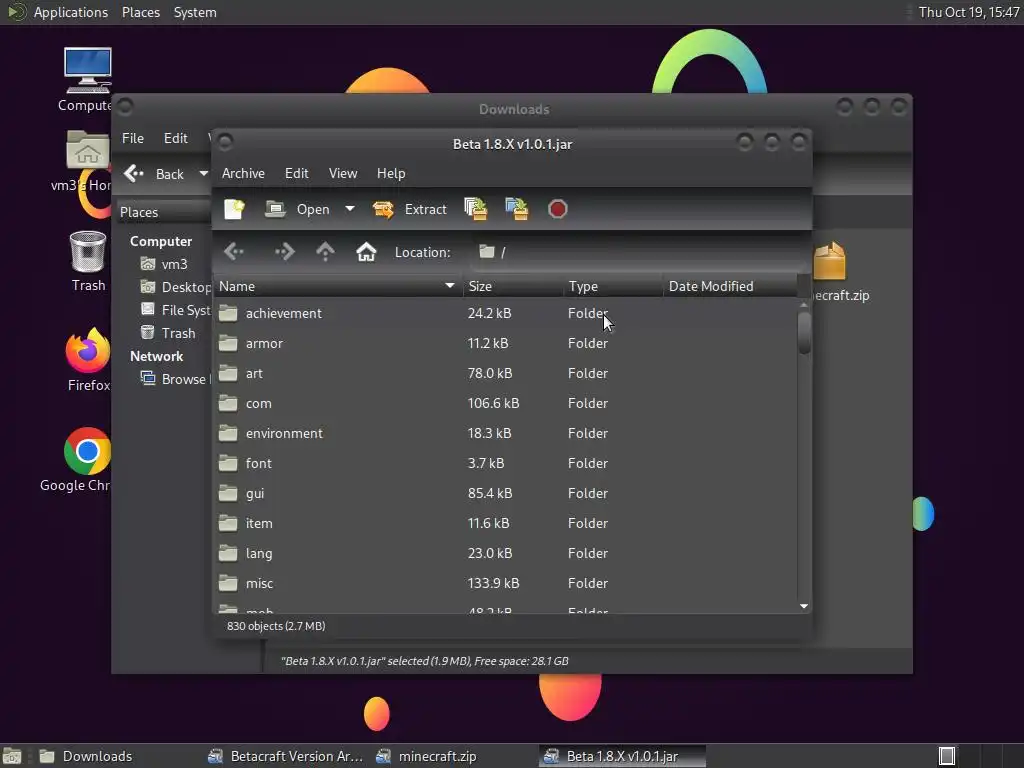Select minecraft.zip file in Downloads window
The height and width of the screenshot is (768, 1024).
(x=840, y=272)
